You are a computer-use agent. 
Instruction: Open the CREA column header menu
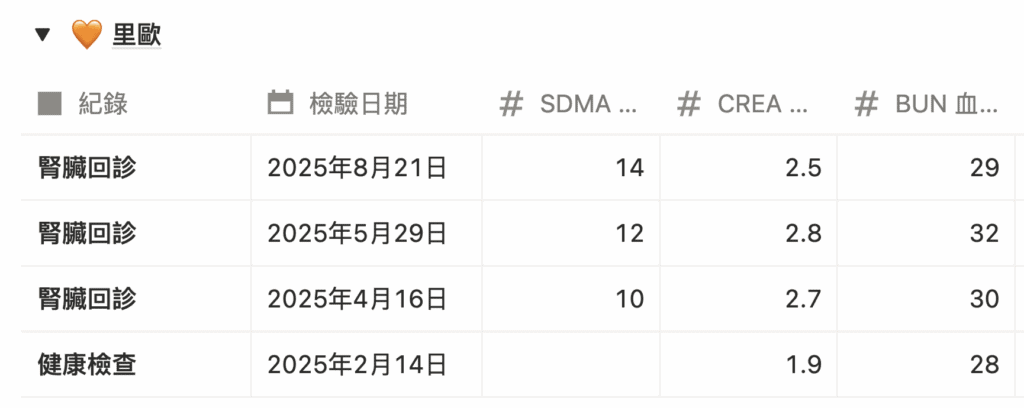[x=762, y=103]
